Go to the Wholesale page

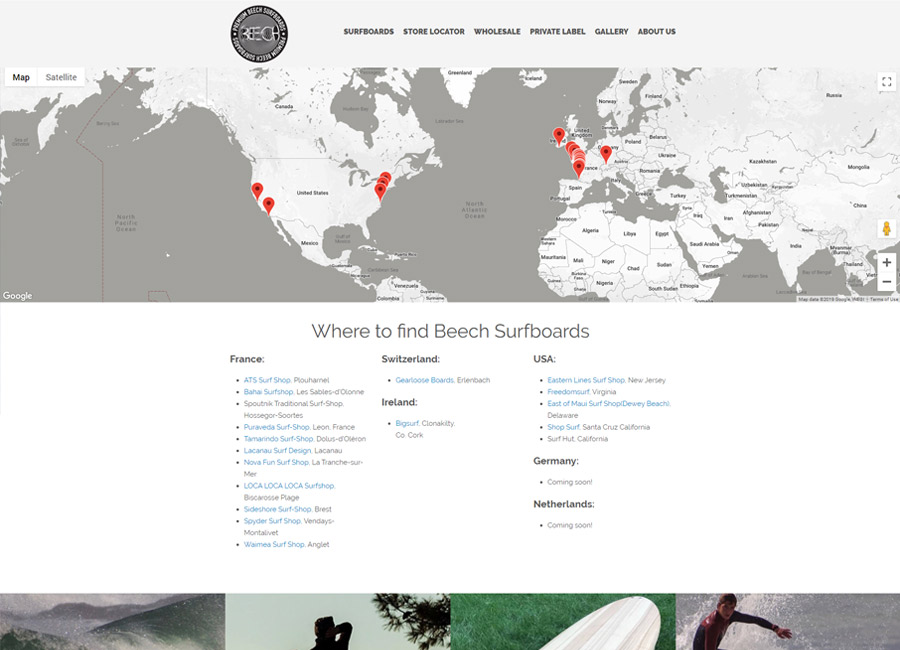[497, 32]
